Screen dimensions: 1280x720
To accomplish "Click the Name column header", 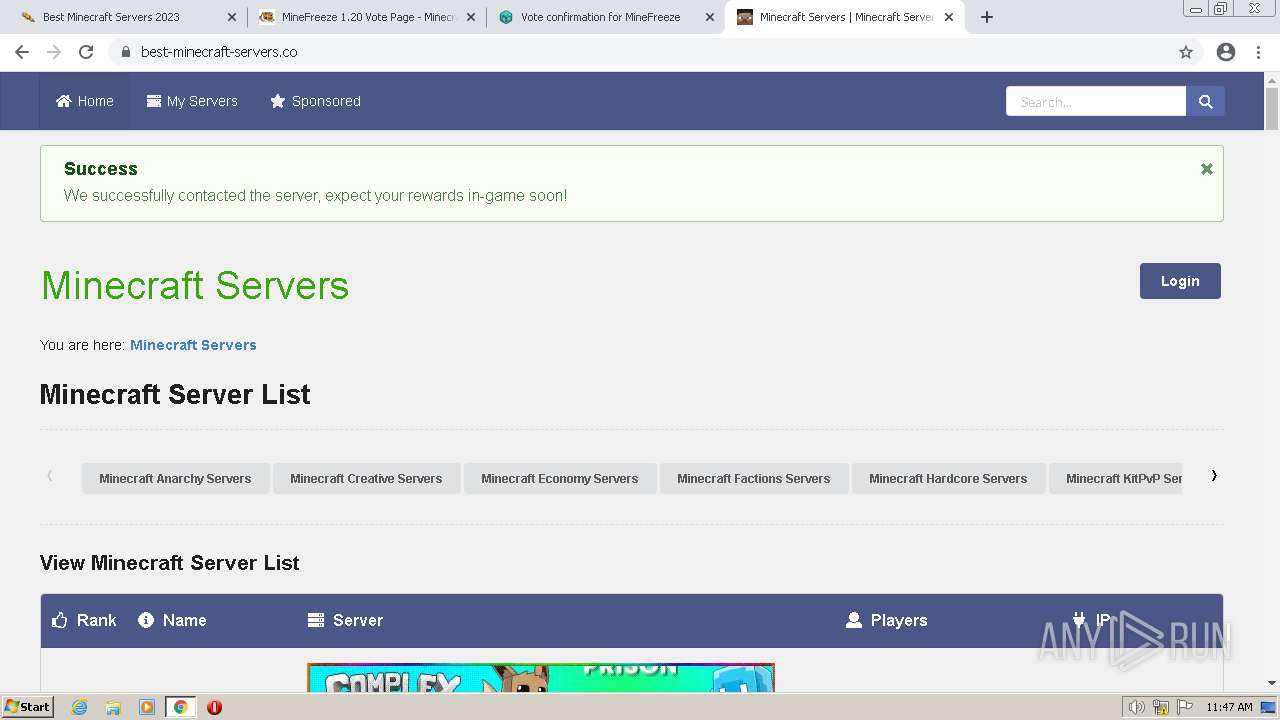I will coord(172,620).
